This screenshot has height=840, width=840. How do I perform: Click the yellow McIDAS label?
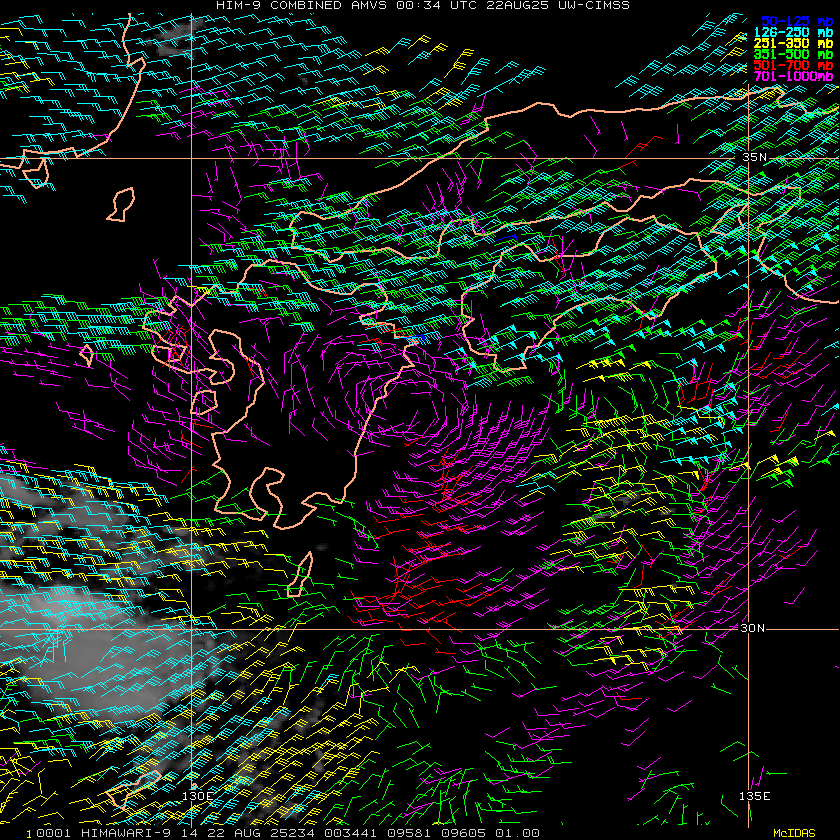[794, 833]
